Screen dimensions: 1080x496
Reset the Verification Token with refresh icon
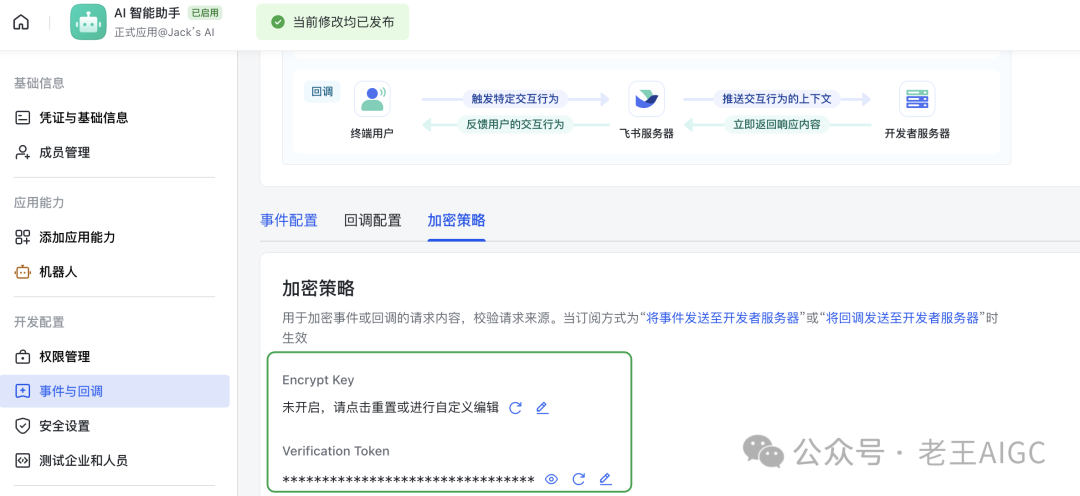click(x=579, y=479)
